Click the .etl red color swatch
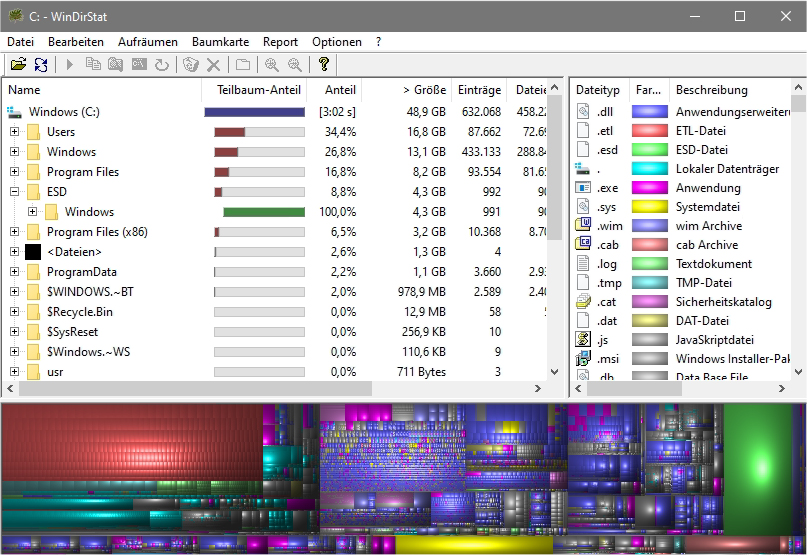Image resolution: width=807 pixels, height=555 pixels. pyautogui.click(x=650, y=131)
